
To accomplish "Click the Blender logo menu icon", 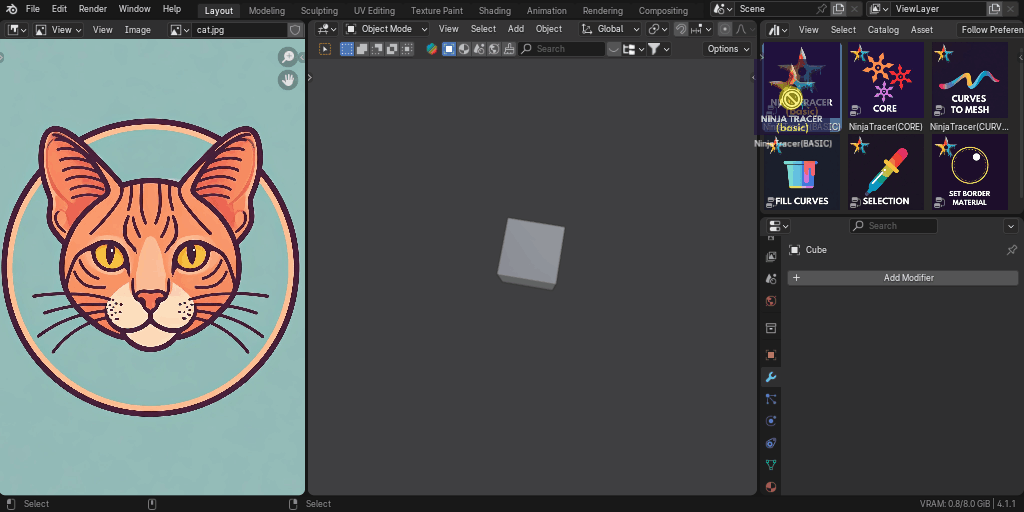I will pos(12,9).
